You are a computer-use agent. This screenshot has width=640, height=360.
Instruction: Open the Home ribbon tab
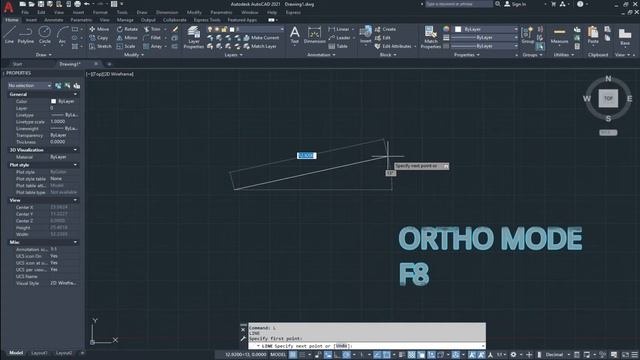tap(12, 20)
